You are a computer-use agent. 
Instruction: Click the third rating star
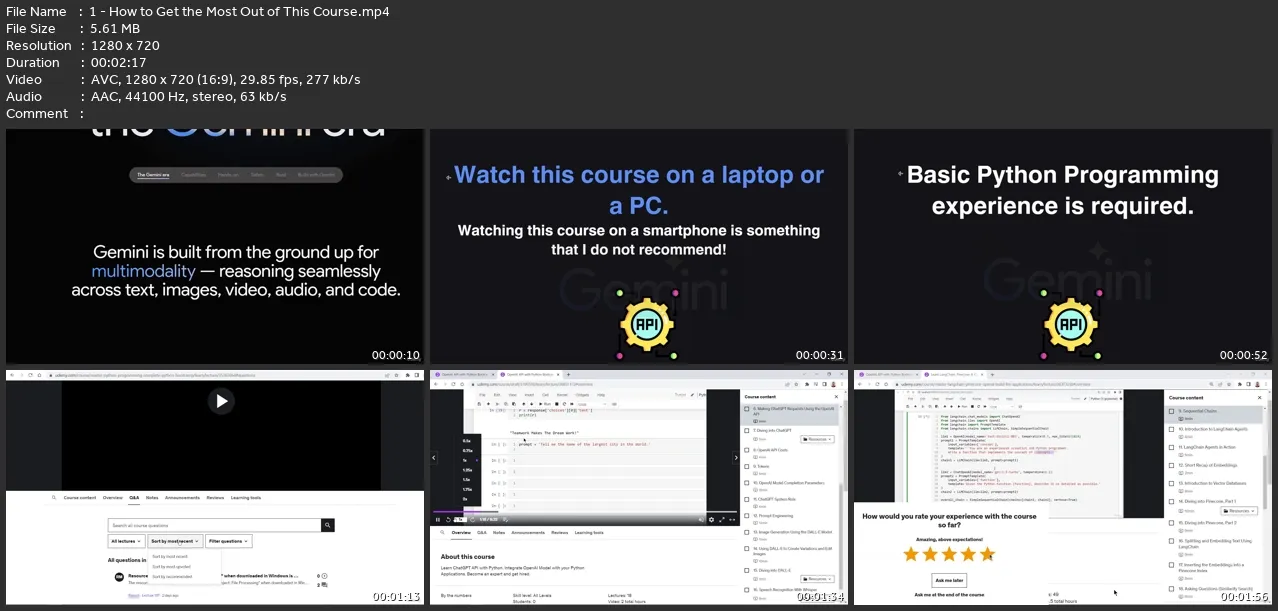coord(949,554)
